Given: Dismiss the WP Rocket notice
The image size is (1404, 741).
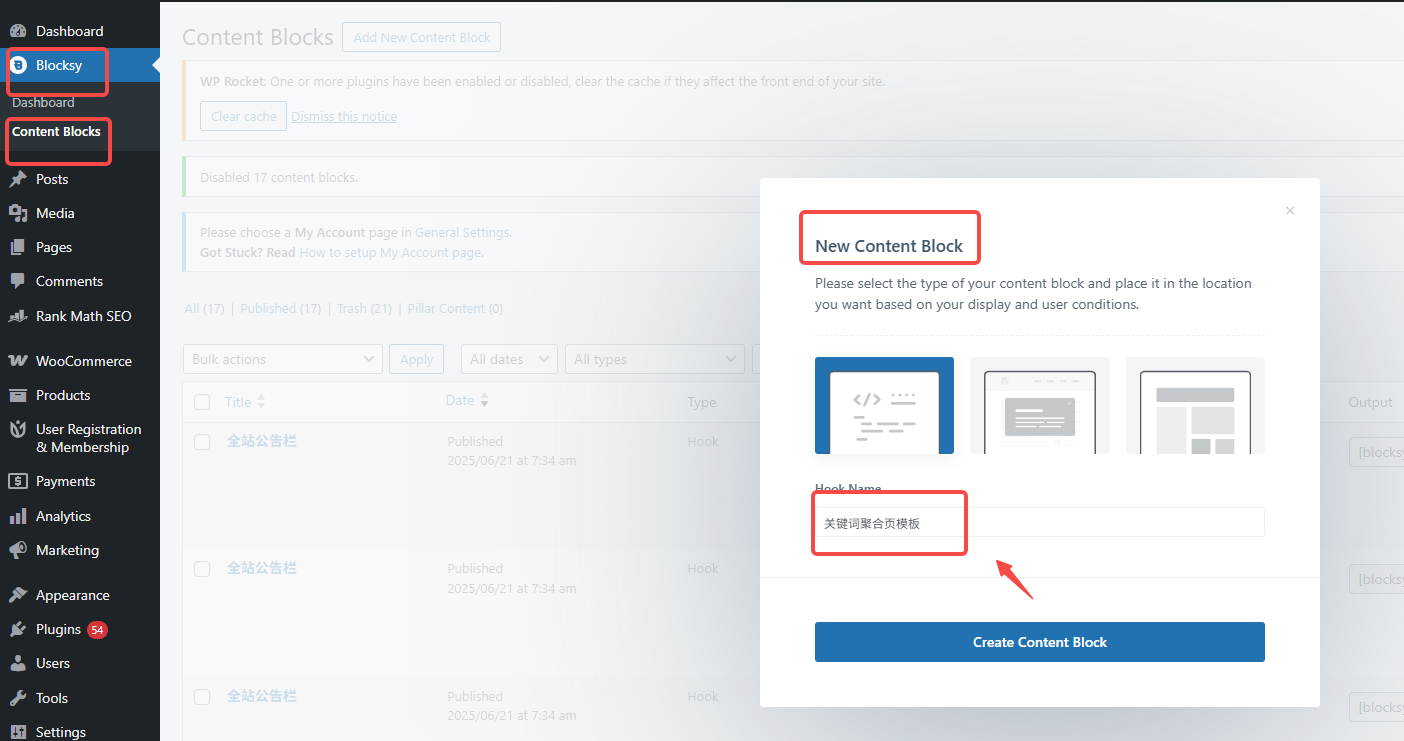Looking at the screenshot, I should pos(344,117).
